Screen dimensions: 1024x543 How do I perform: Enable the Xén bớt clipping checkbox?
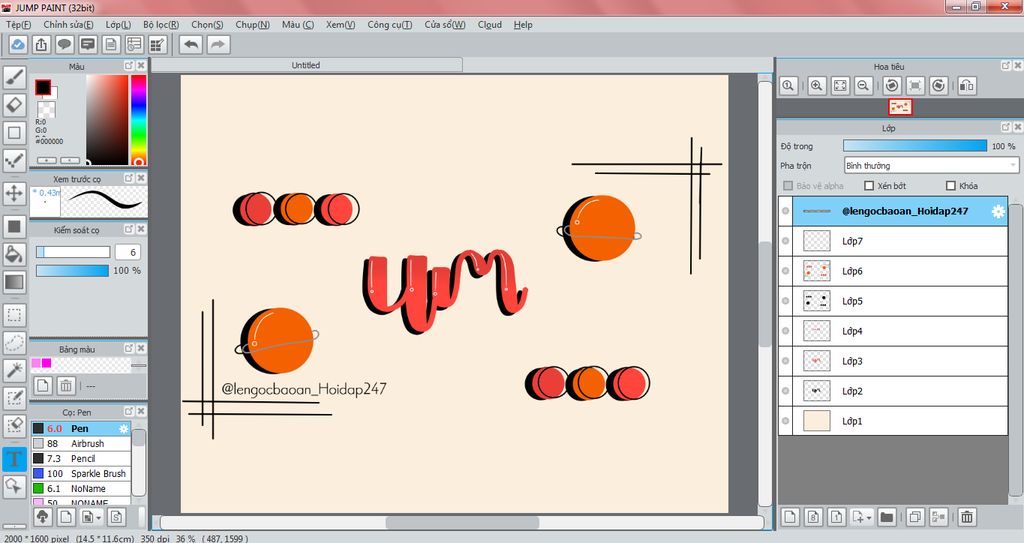coord(869,186)
